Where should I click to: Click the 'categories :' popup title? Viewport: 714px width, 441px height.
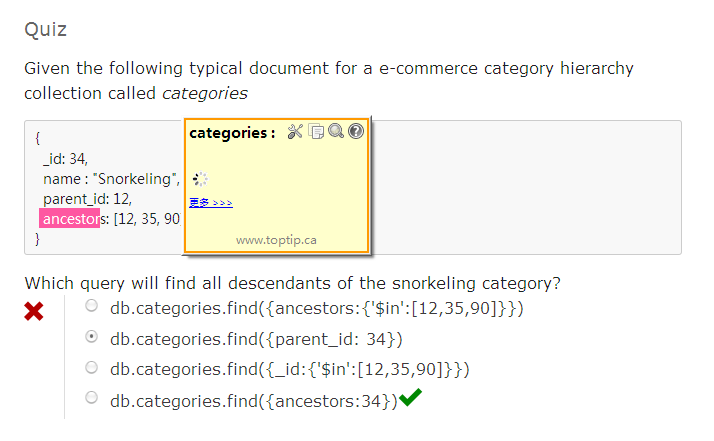[232, 133]
